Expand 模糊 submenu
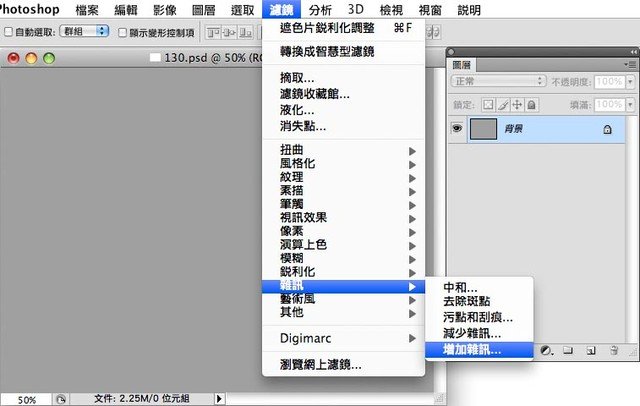640x406 pixels. 343,259
